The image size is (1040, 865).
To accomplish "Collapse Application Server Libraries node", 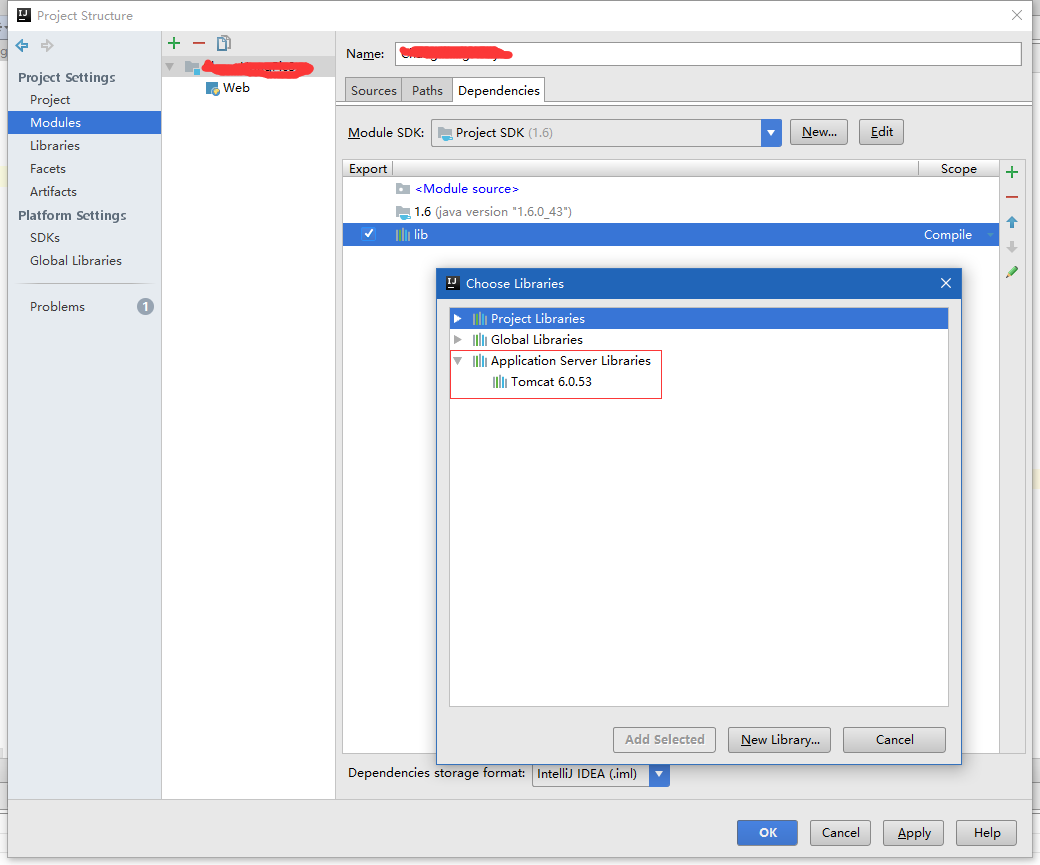I will point(458,361).
